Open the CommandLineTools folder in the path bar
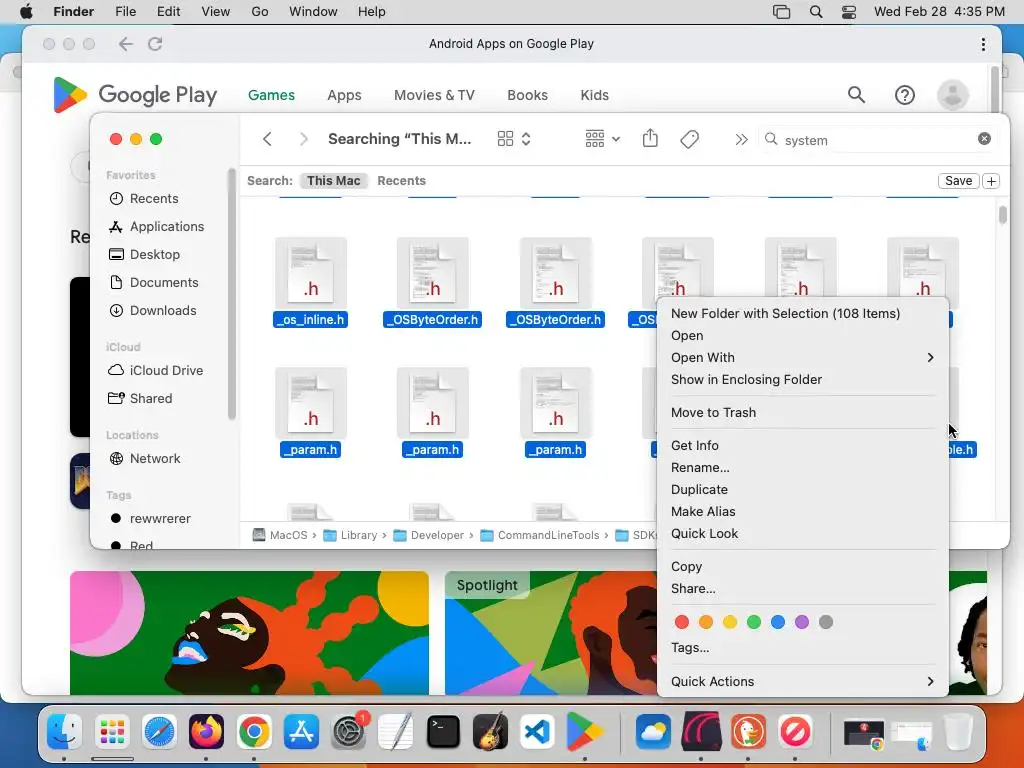Image resolution: width=1024 pixels, height=768 pixels. 541,536
